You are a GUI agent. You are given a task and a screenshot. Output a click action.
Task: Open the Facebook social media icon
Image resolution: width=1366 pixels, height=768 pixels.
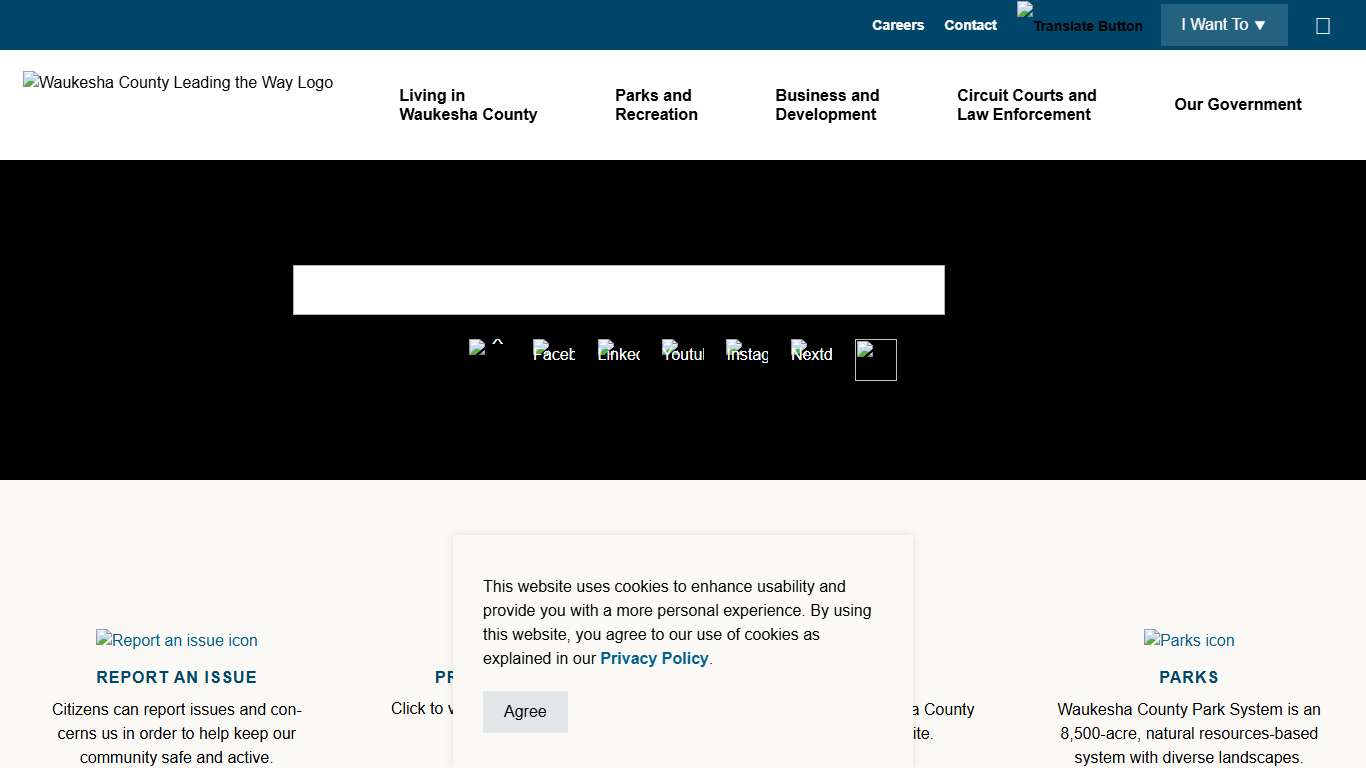pyautogui.click(x=554, y=354)
